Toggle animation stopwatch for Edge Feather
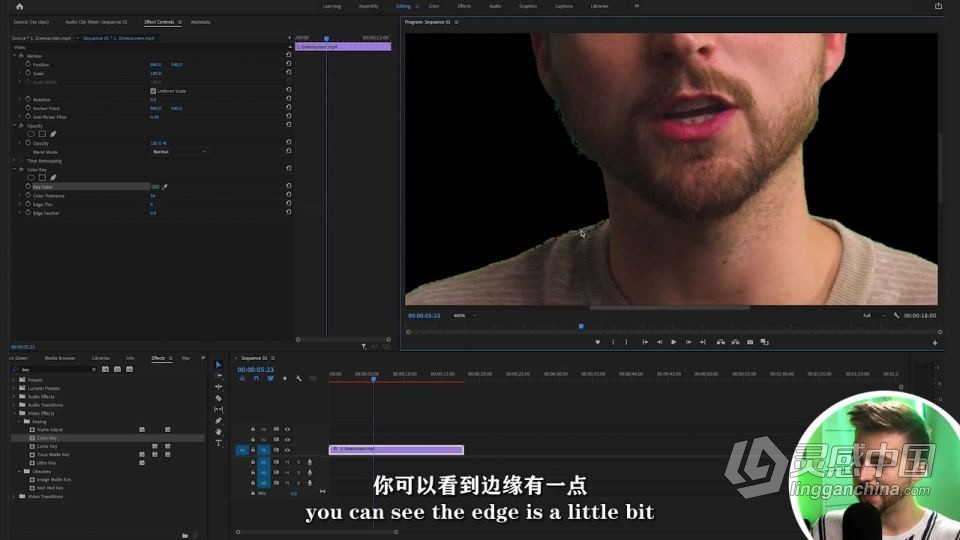The image size is (960, 540). (x=28, y=212)
